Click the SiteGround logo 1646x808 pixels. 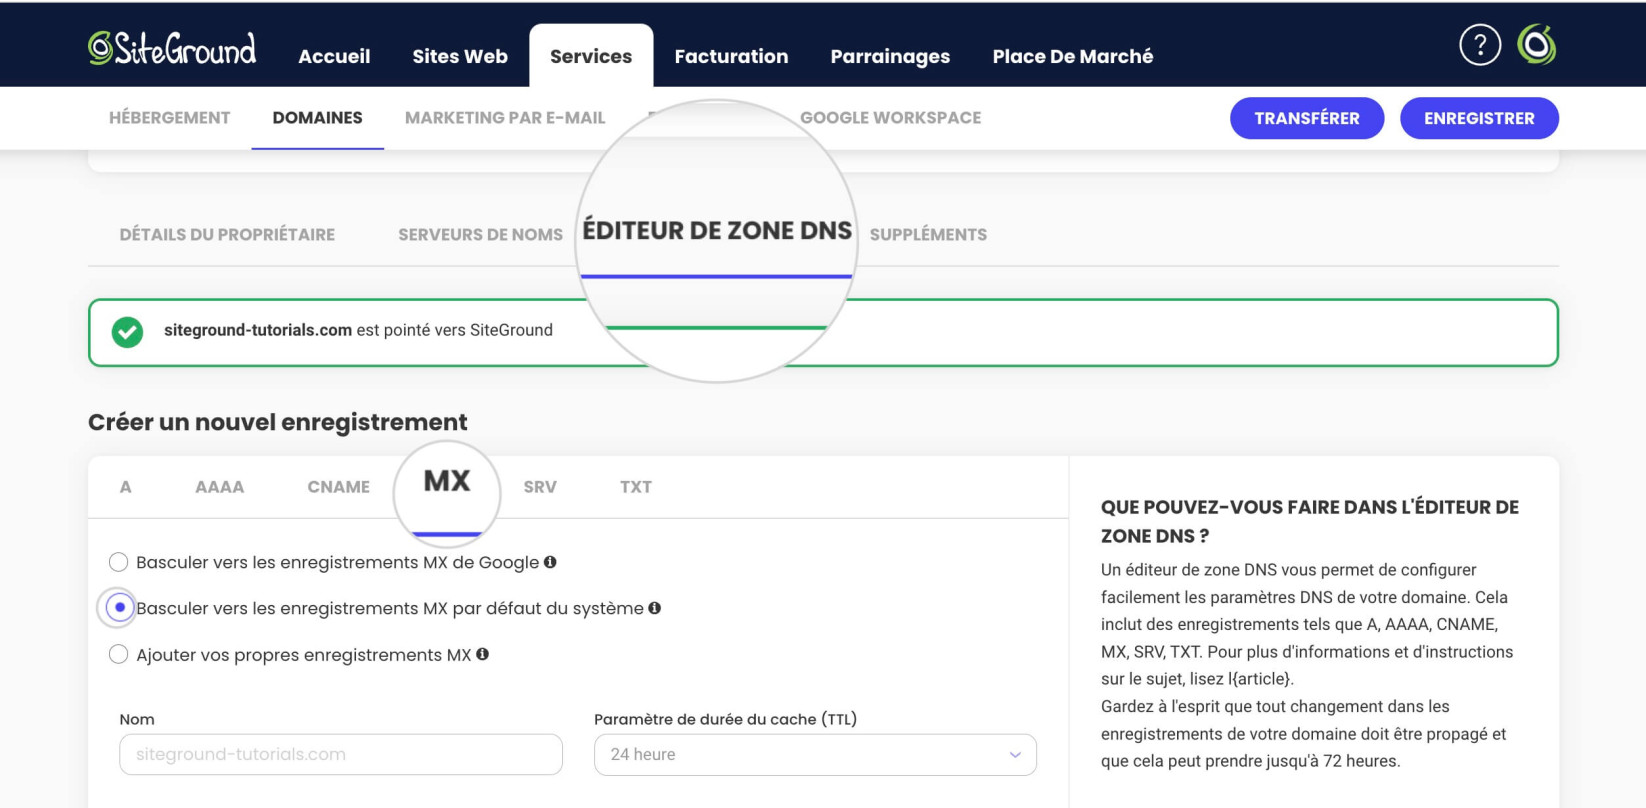coord(172,48)
